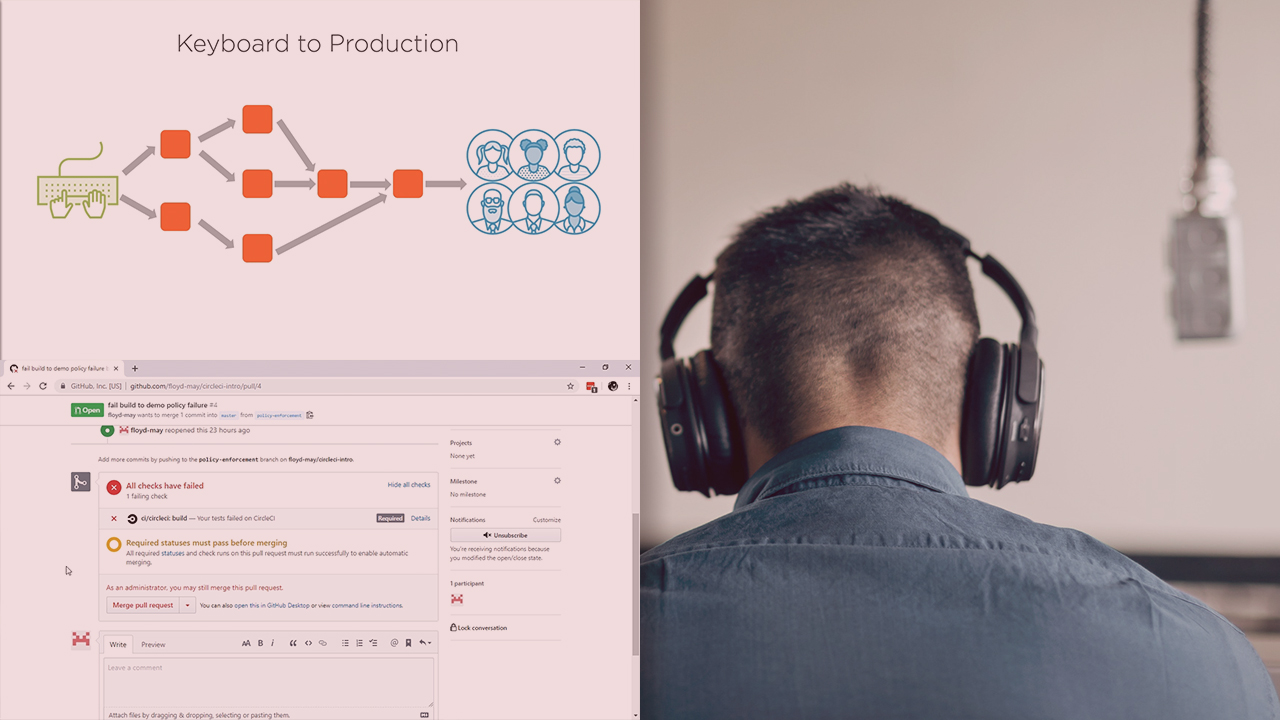Click the Markdown supported icon below comment box
Viewport: 1280px width, 720px height.
click(425, 715)
